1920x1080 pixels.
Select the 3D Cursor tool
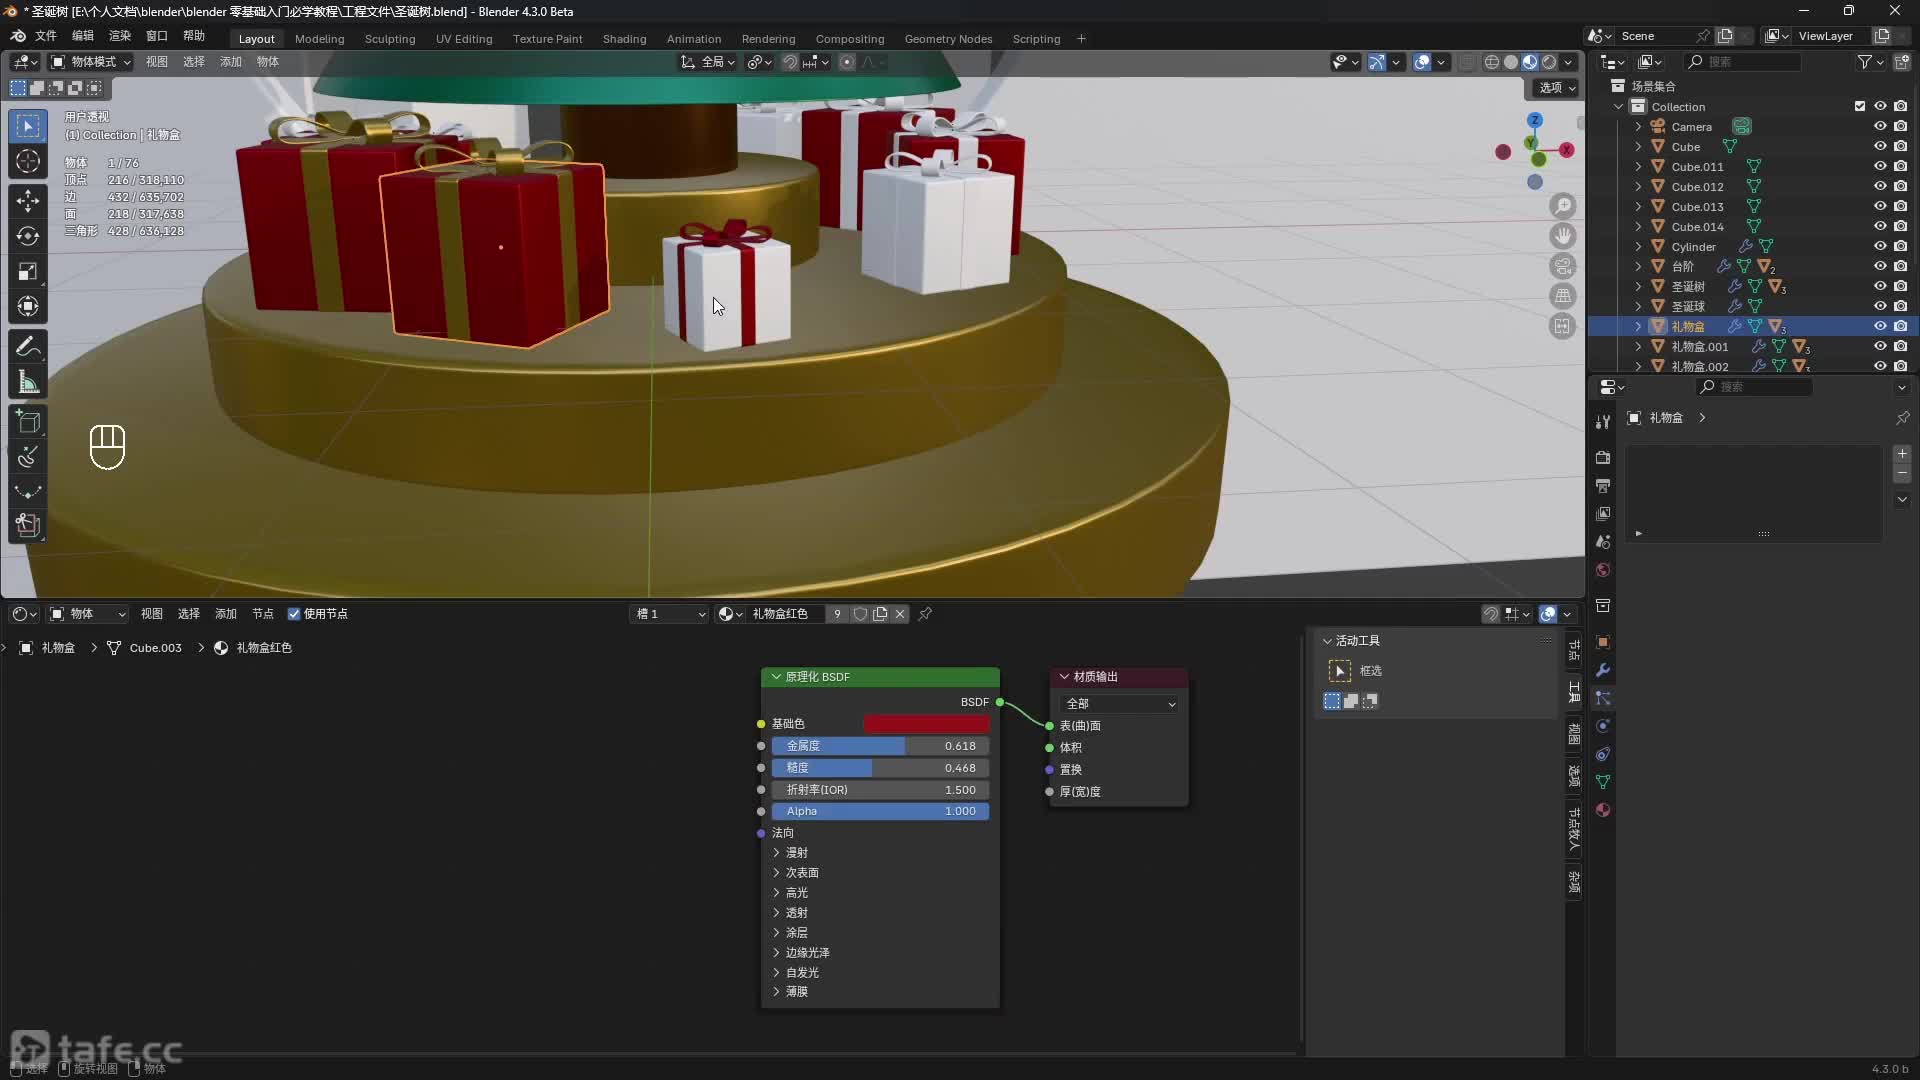tap(28, 162)
